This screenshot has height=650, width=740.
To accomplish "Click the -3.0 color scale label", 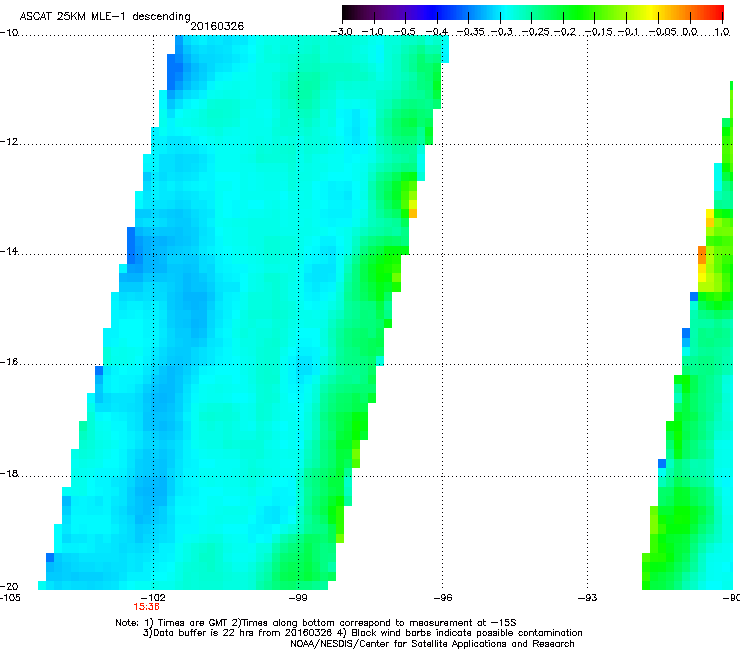I will point(341,32).
